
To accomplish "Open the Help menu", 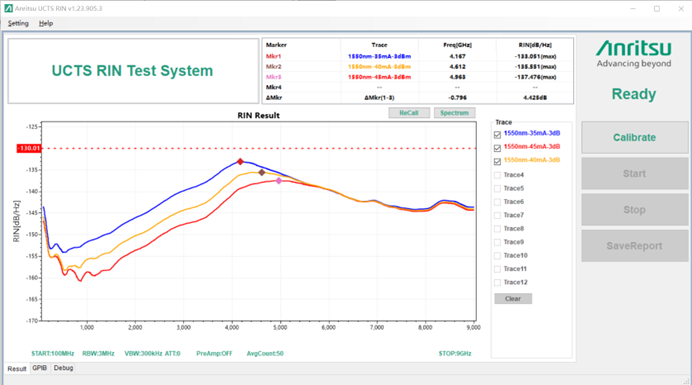I will tap(45, 23).
